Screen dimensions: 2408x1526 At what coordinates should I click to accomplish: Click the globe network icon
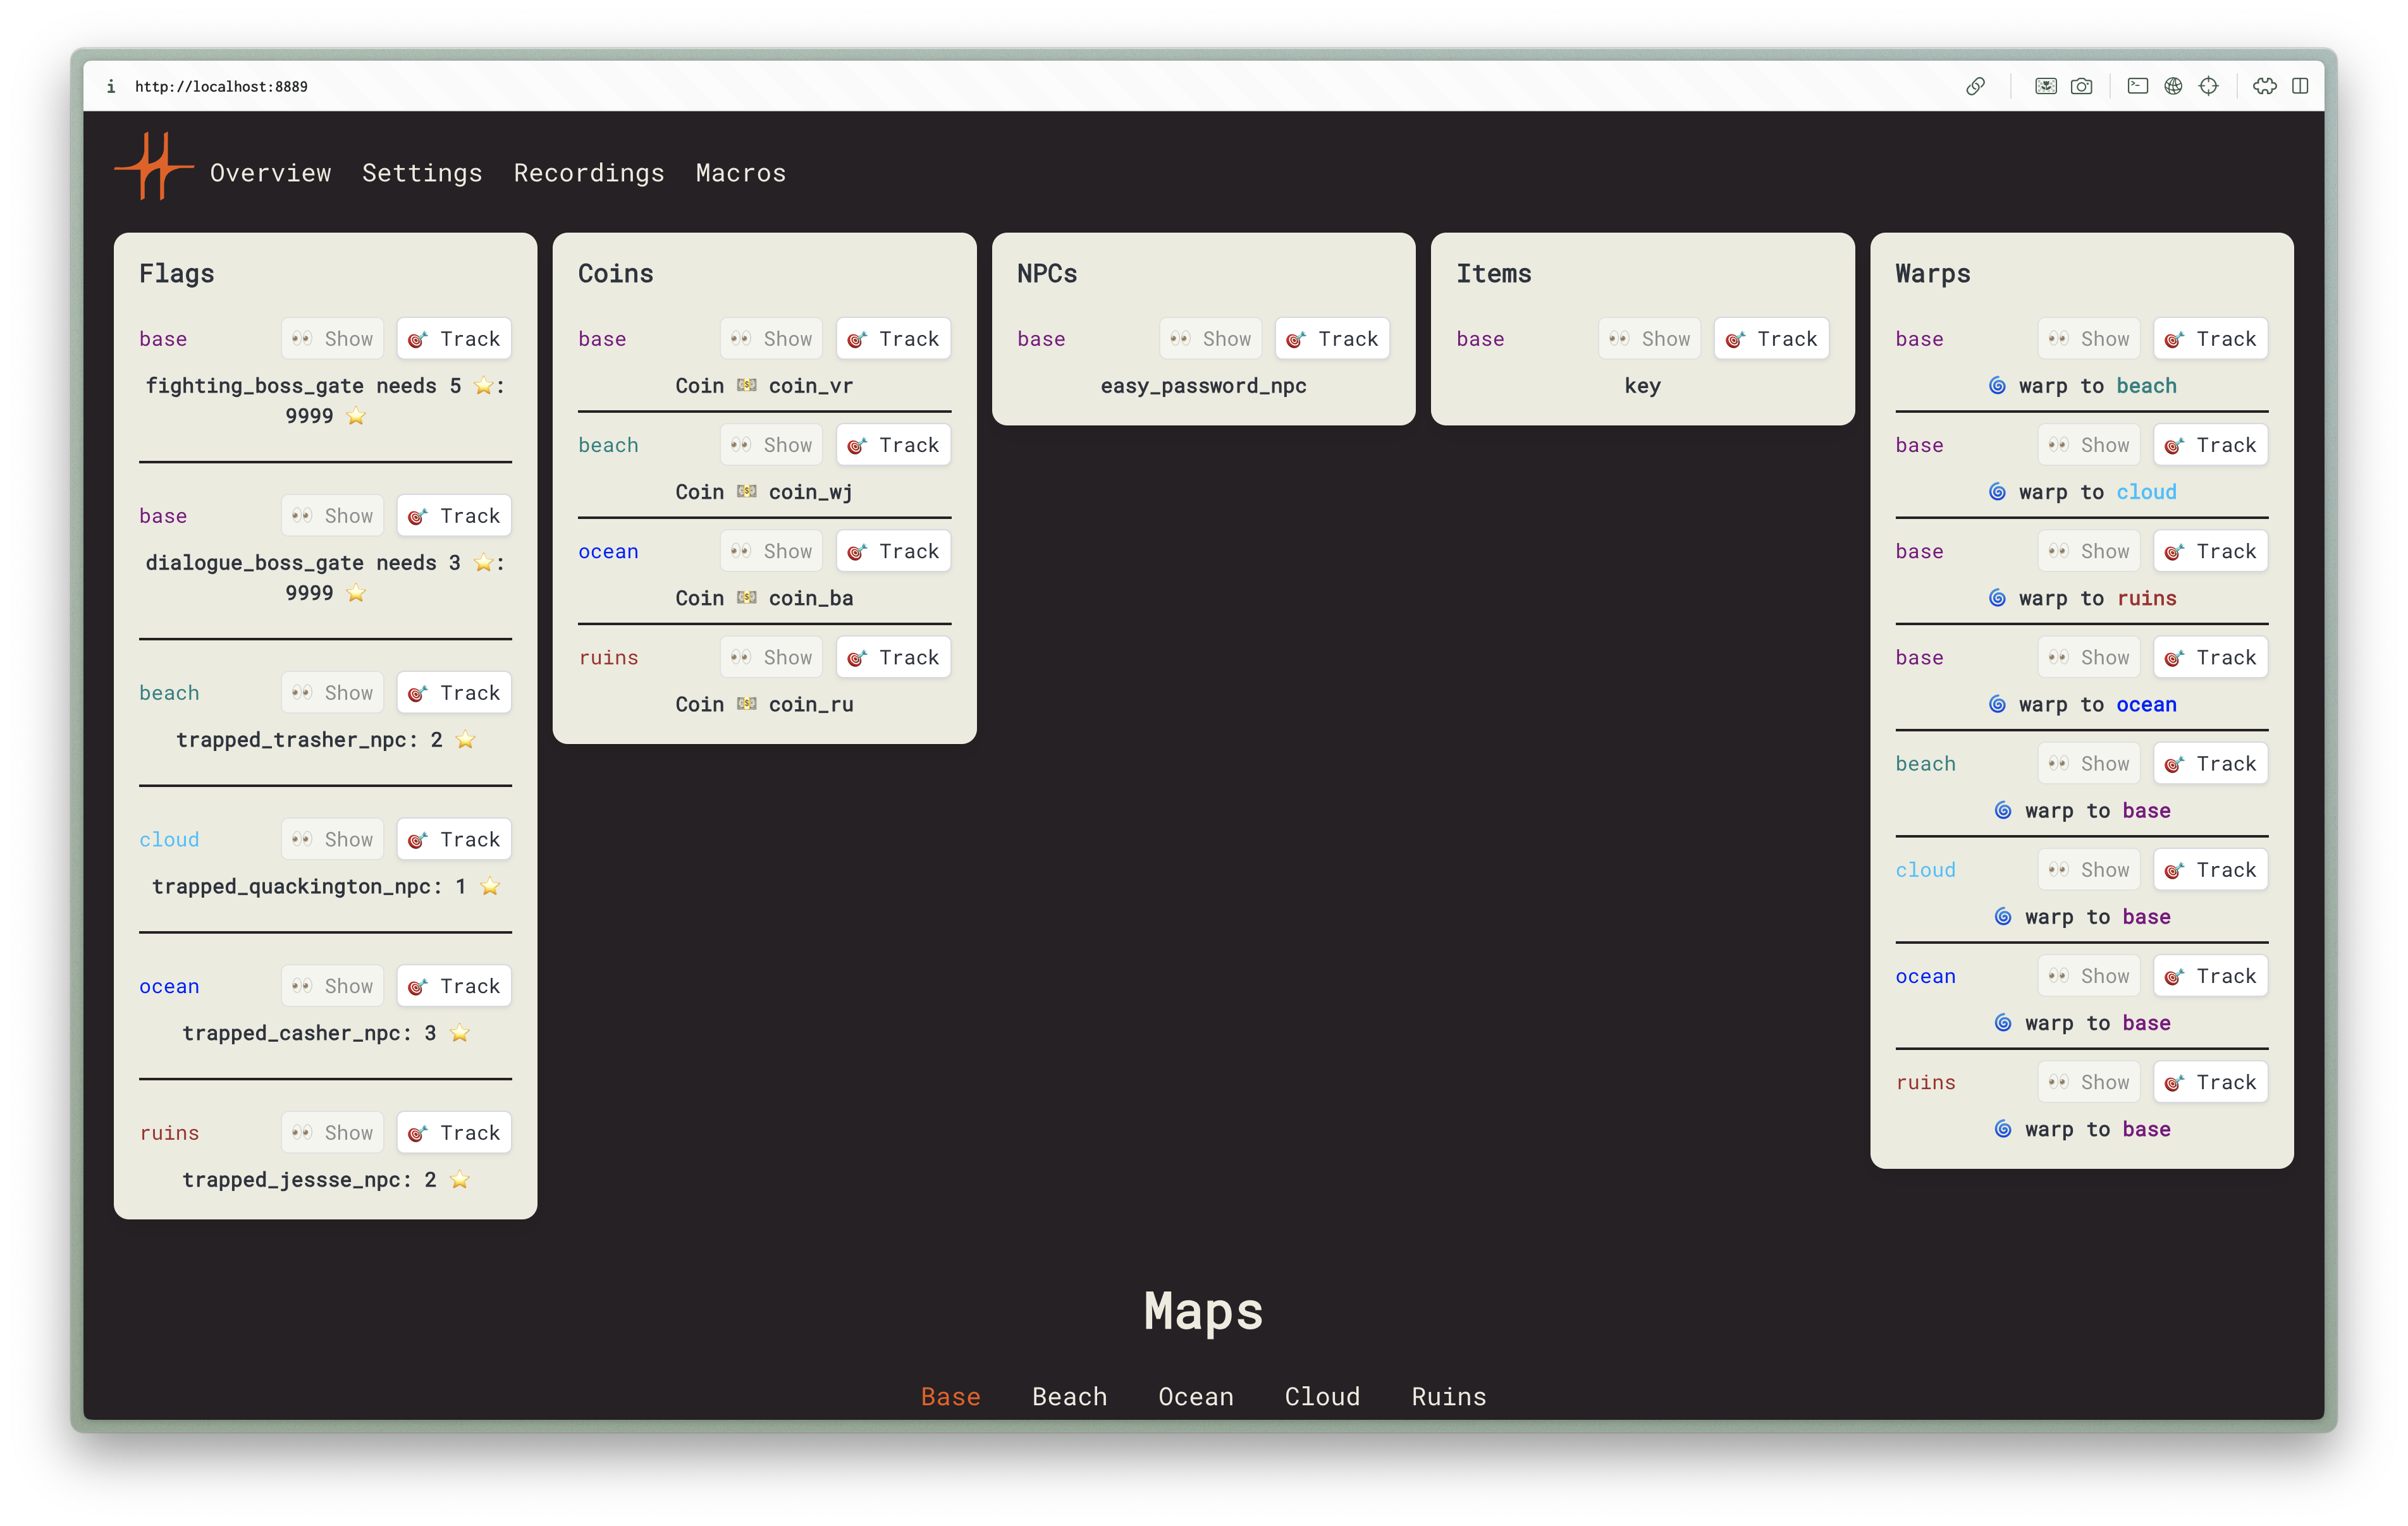pos(2173,86)
